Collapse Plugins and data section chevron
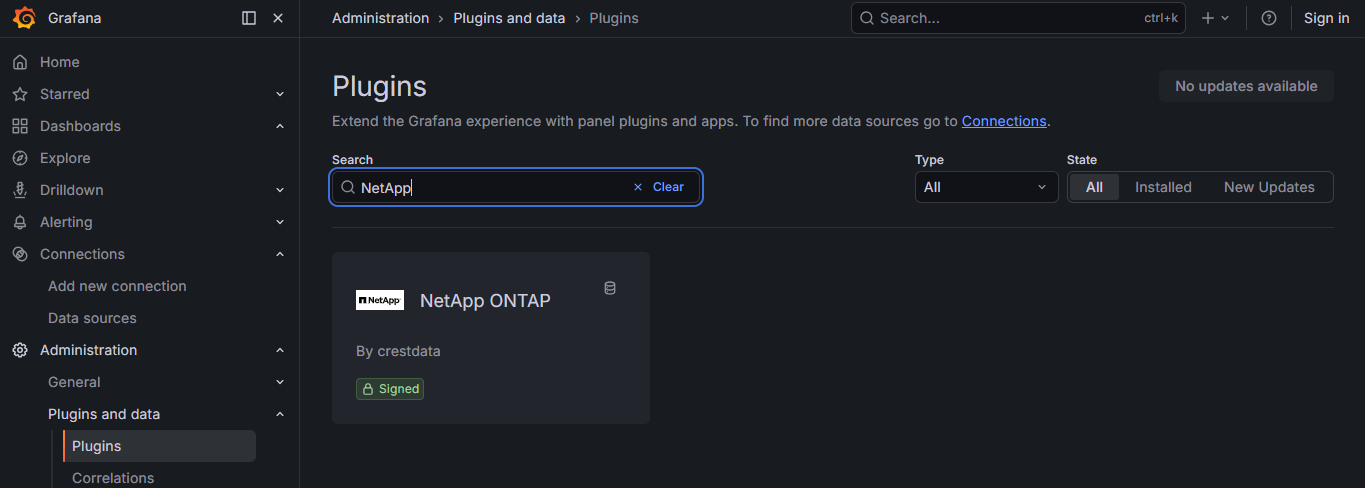Viewport: 1365px width, 488px height. (x=280, y=414)
